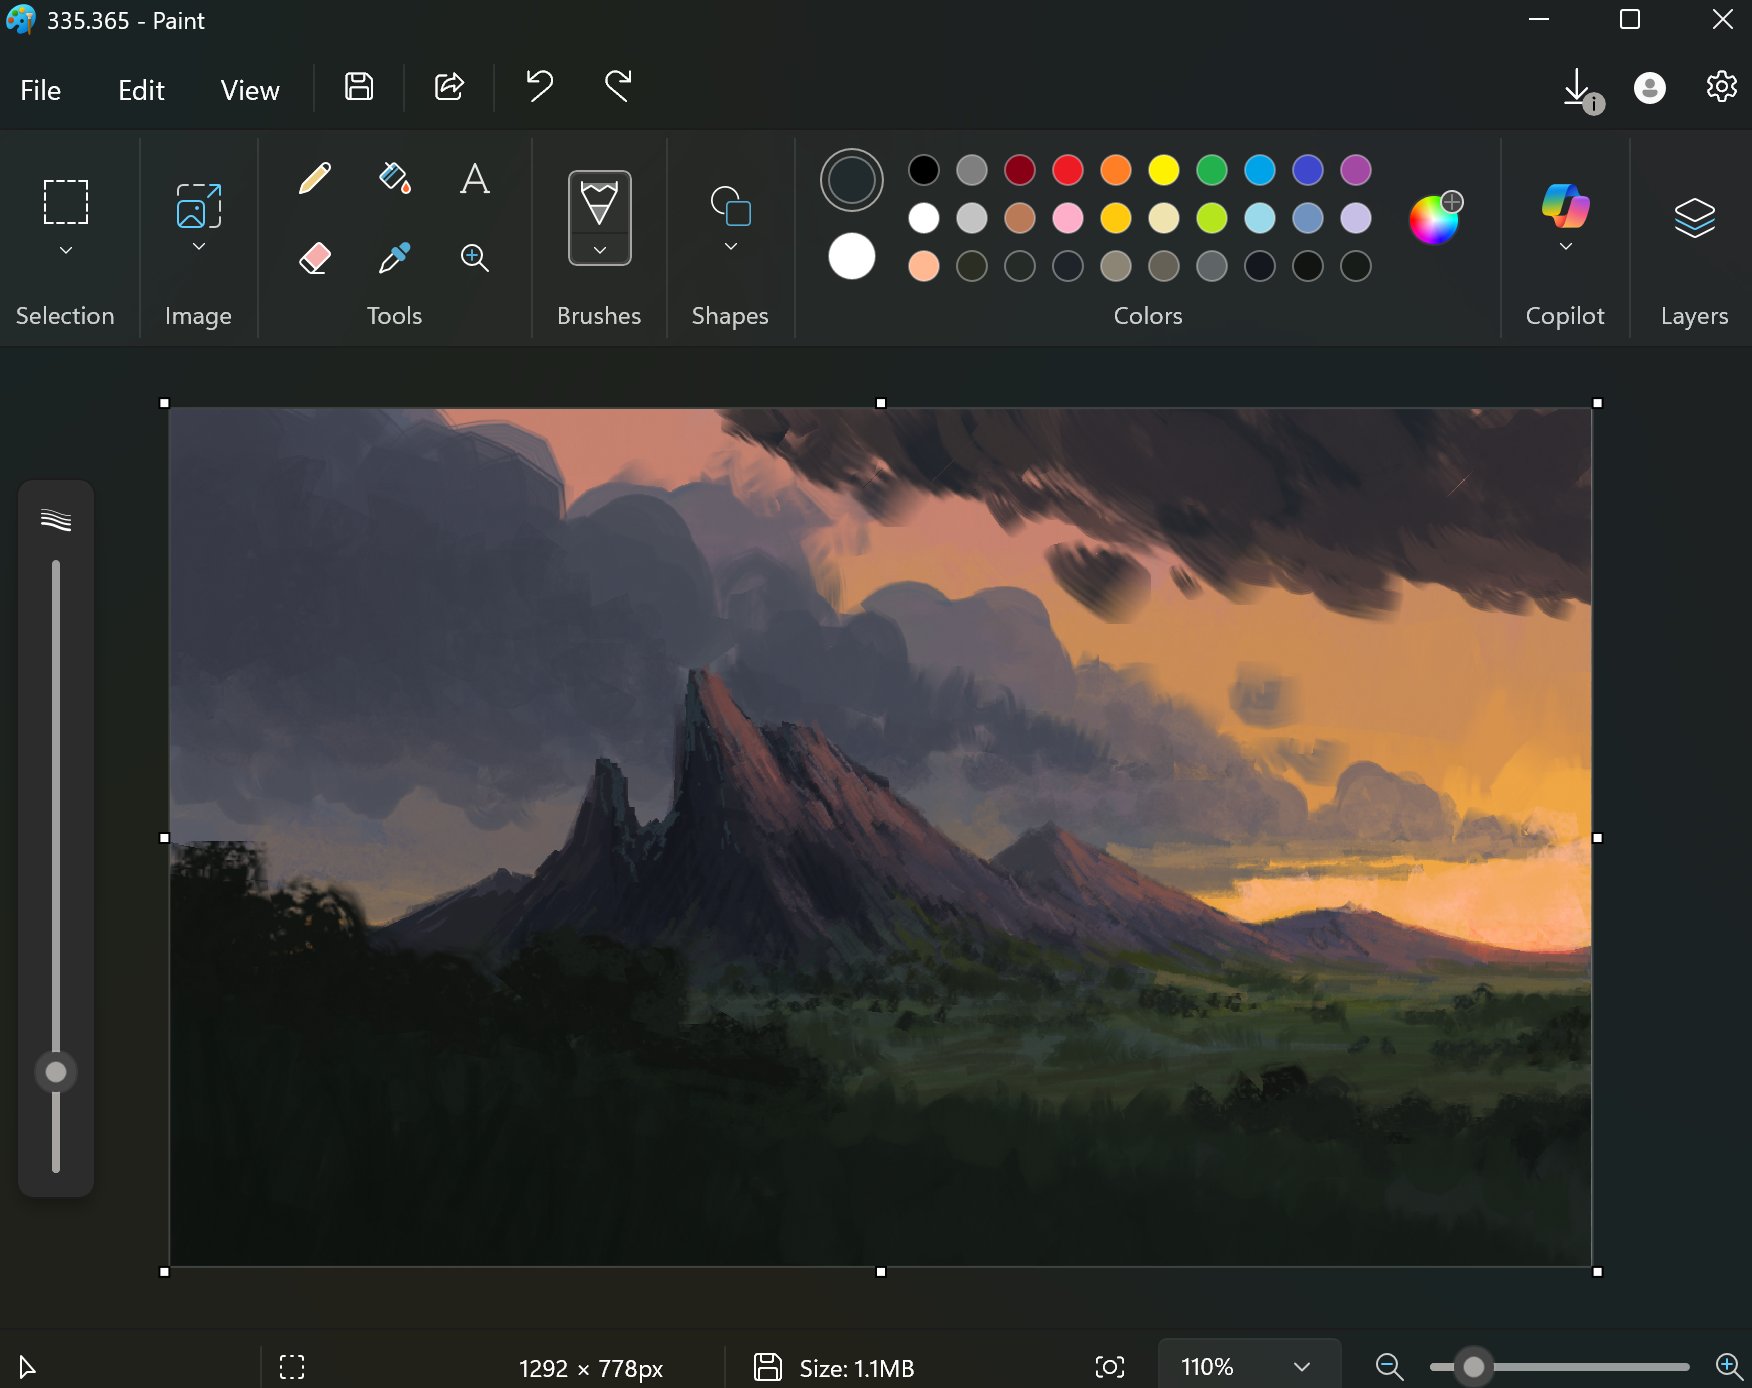Viewport: 1752px width, 1388px height.
Task: Pick the white color swatch in palette
Action: coord(924,218)
